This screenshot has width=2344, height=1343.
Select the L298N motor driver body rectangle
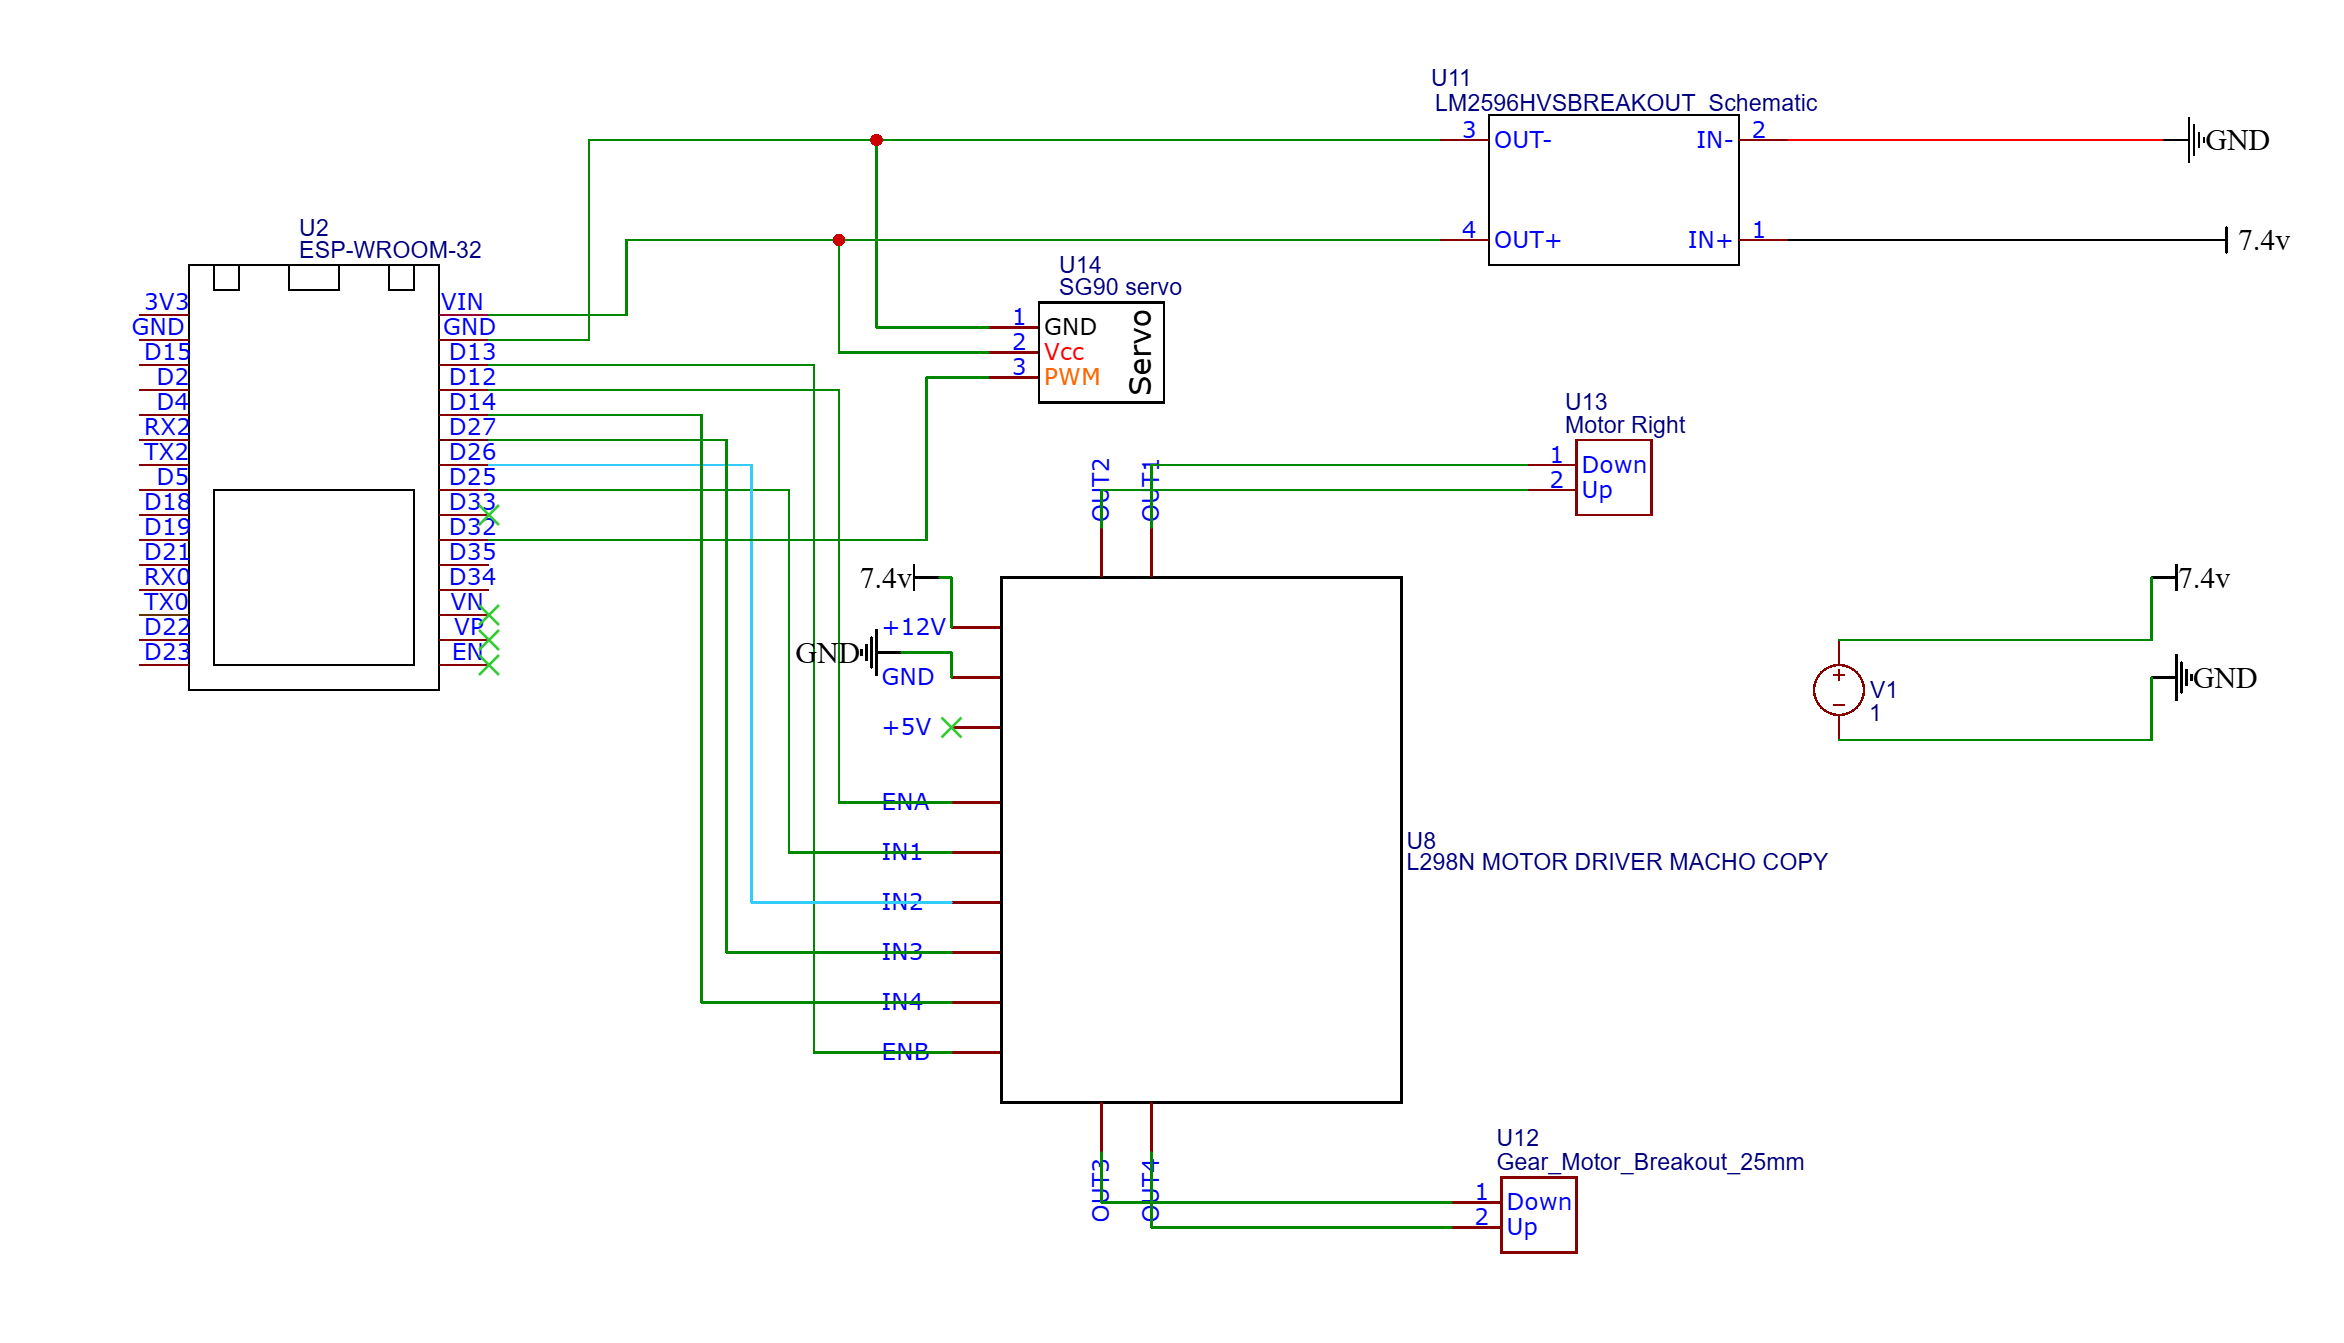point(1201,840)
